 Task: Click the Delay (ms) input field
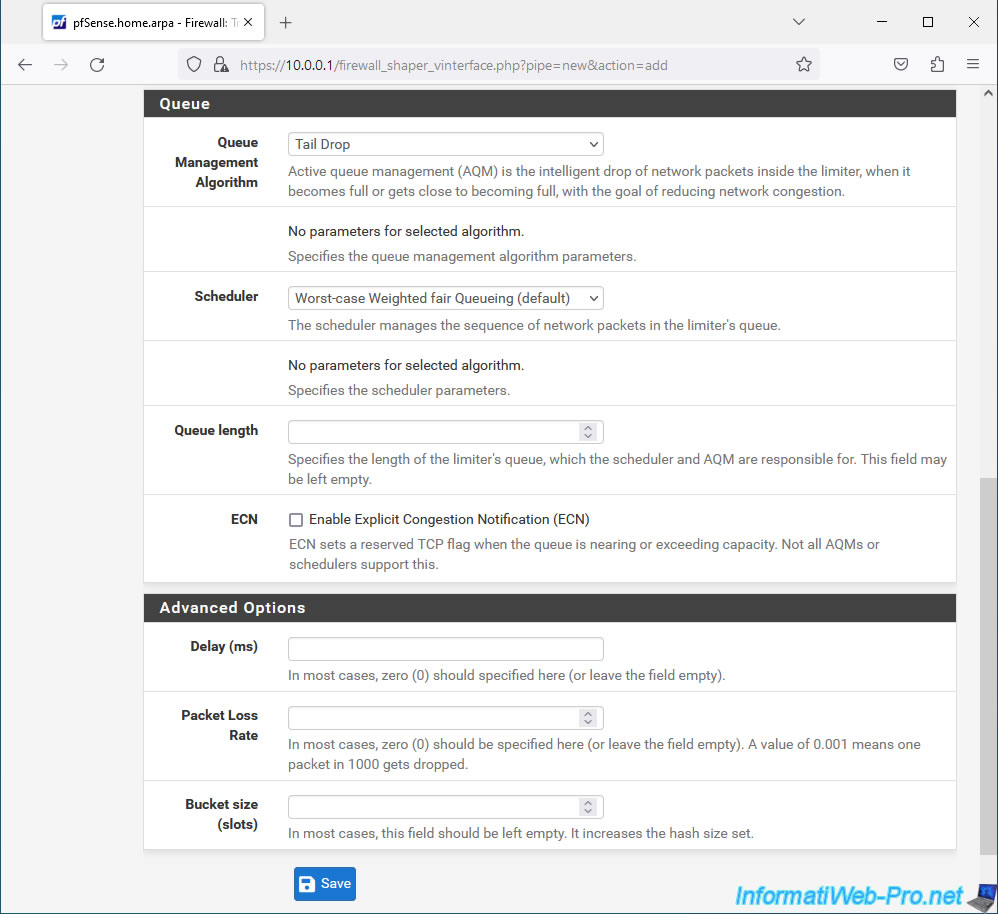click(x=446, y=649)
